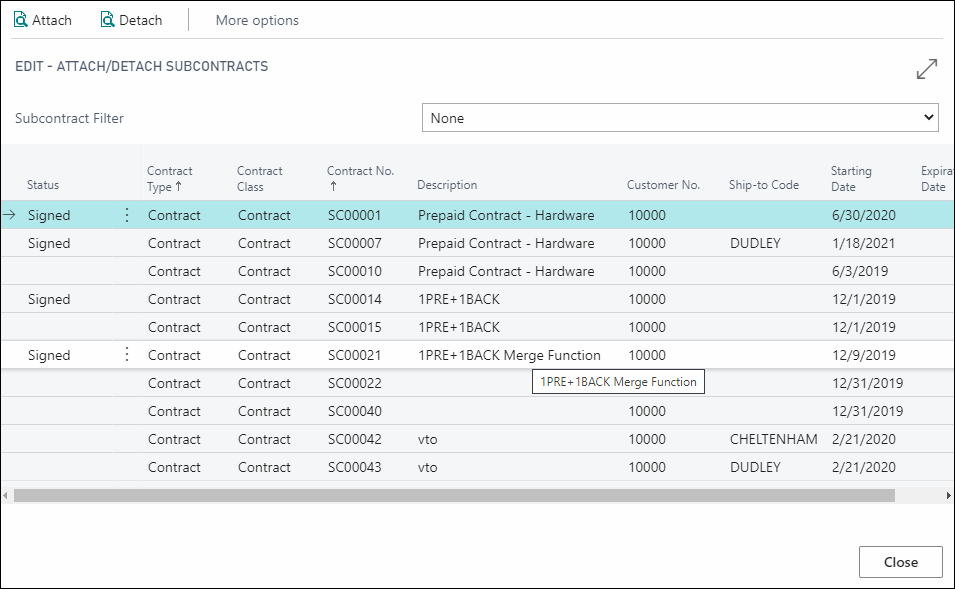
Task: Click description of contract SC00010
Action: click(x=506, y=271)
